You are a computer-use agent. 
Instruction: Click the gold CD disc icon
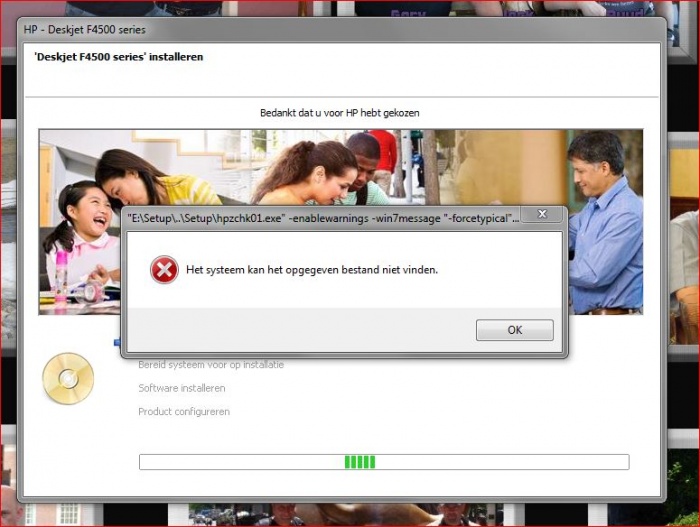(68, 379)
